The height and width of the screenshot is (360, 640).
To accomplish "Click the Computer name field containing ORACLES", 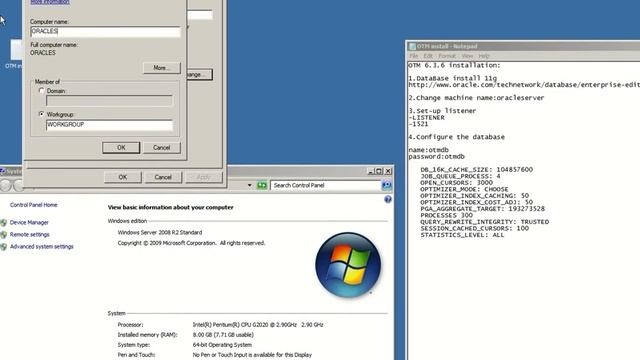I will (x=105, y=31).
